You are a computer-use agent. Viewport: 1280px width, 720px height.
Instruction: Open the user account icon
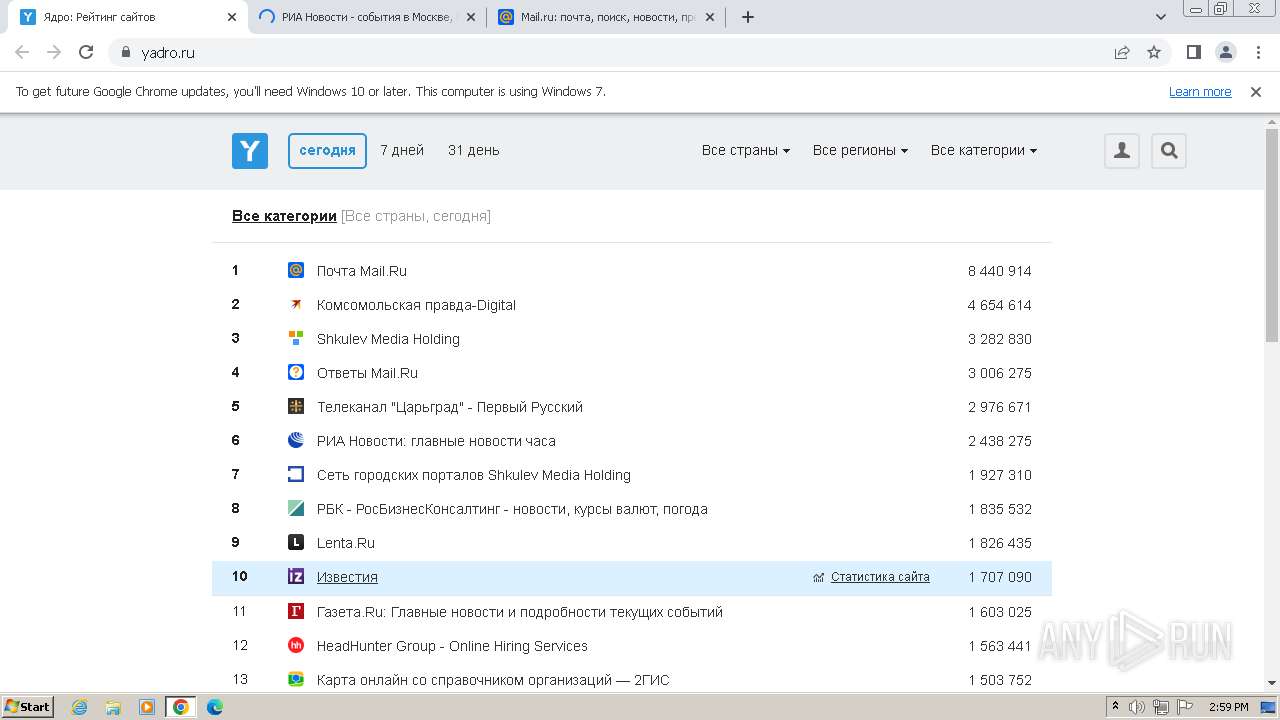(x=1122, y=151)
